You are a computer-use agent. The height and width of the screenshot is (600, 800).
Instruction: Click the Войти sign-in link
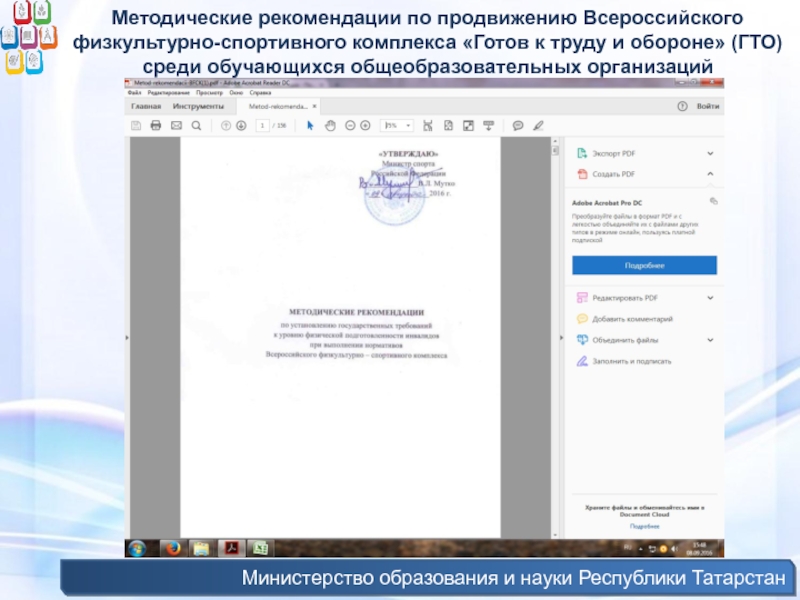pos(708,105)
